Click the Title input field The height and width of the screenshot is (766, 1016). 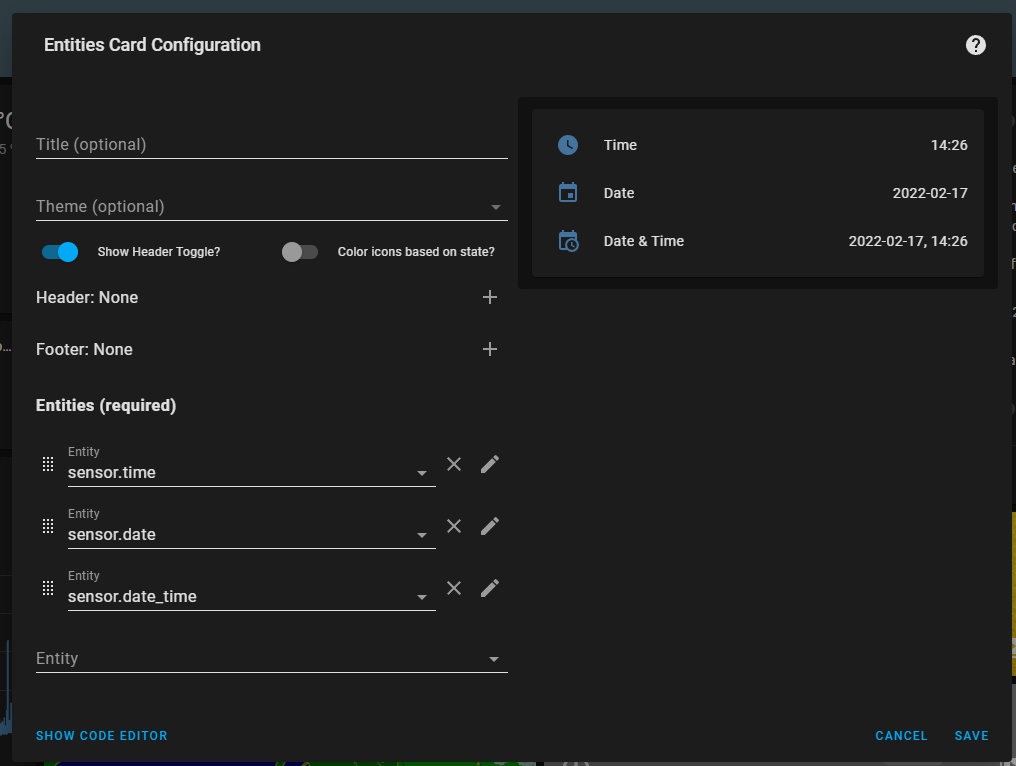pos(271,145)
